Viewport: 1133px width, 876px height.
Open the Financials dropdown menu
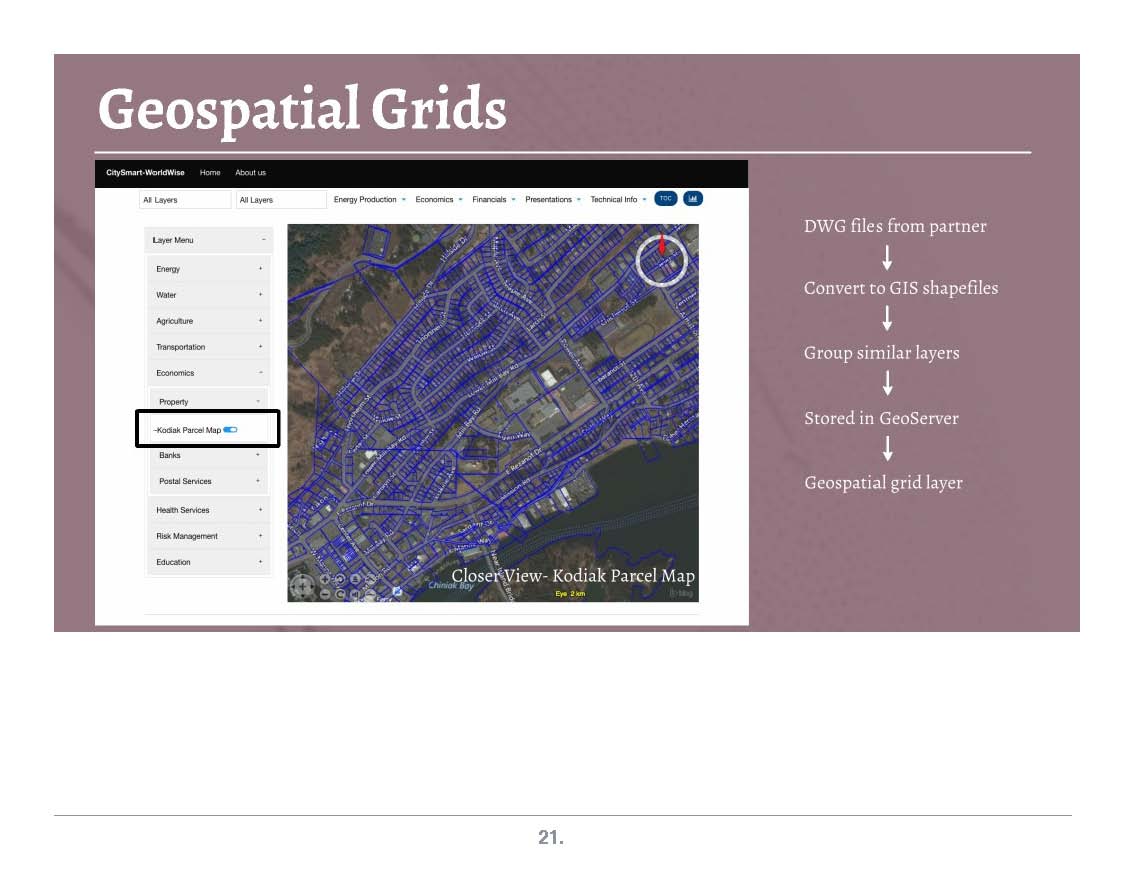(493, 200)
